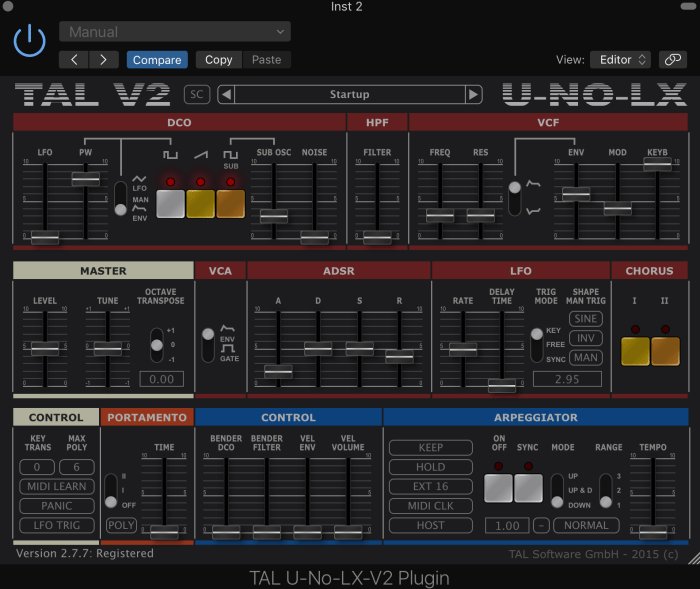This screenshot has width=700, height=589.
Task: Turn on the arpeggiator ON/OFF button
Action: tap(498, 488)
